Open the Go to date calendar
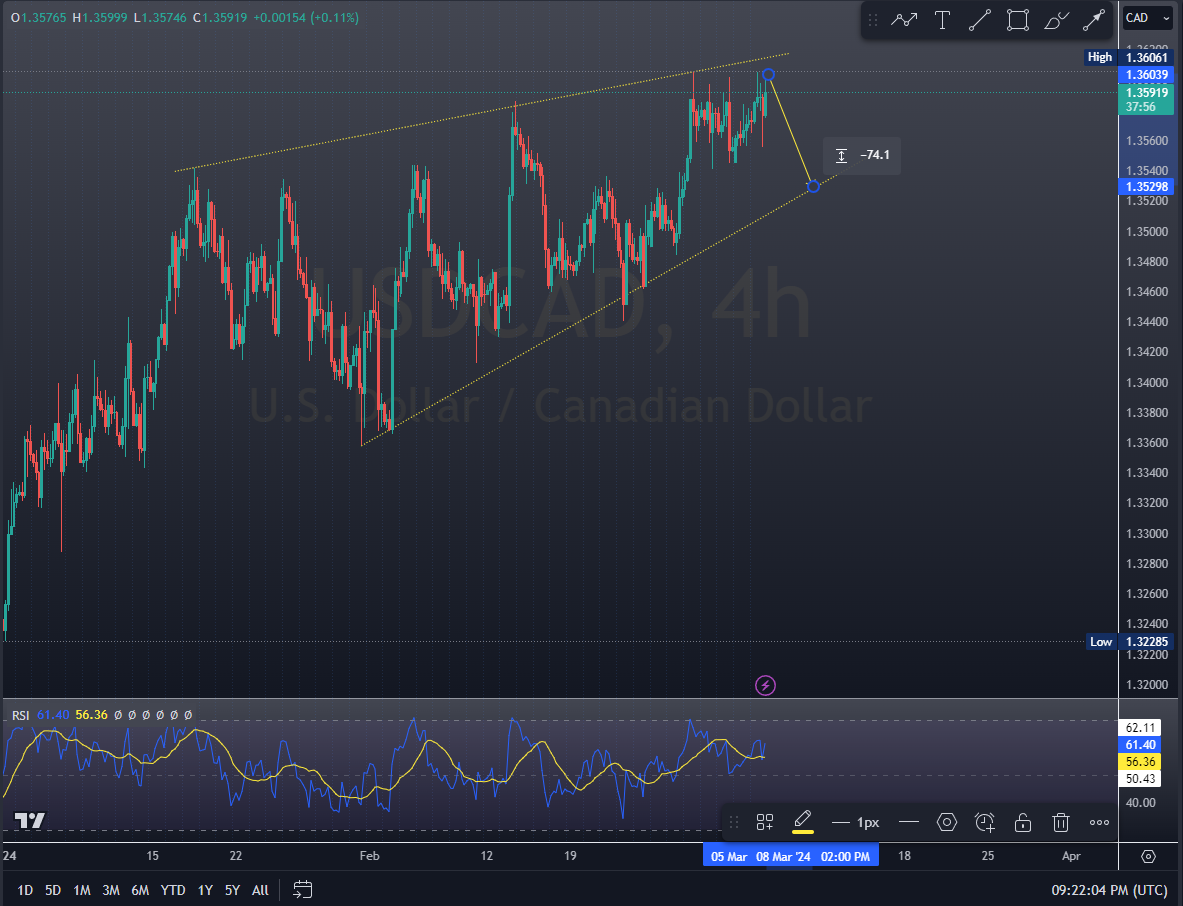 click(x=303, y=890)
